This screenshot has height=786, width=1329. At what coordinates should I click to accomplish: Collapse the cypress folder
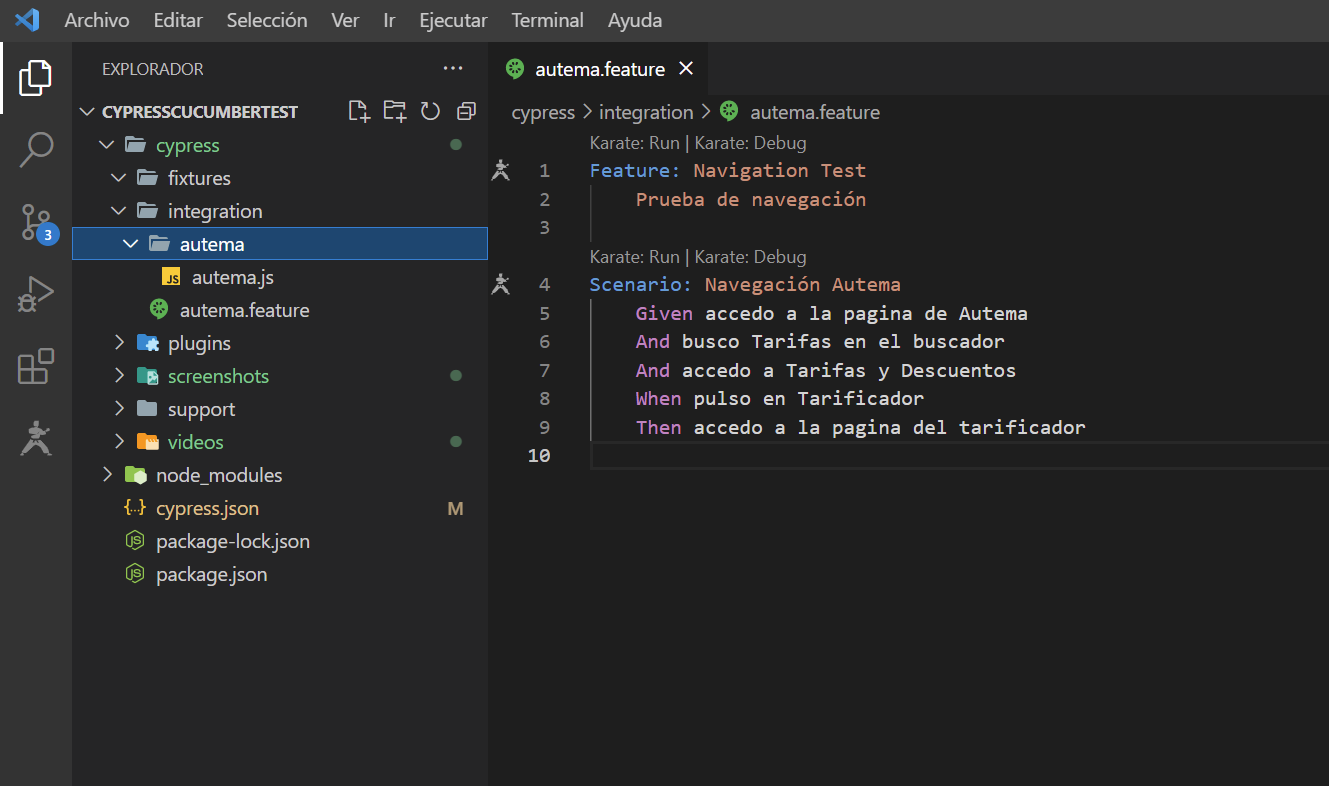tap(107, 145)
